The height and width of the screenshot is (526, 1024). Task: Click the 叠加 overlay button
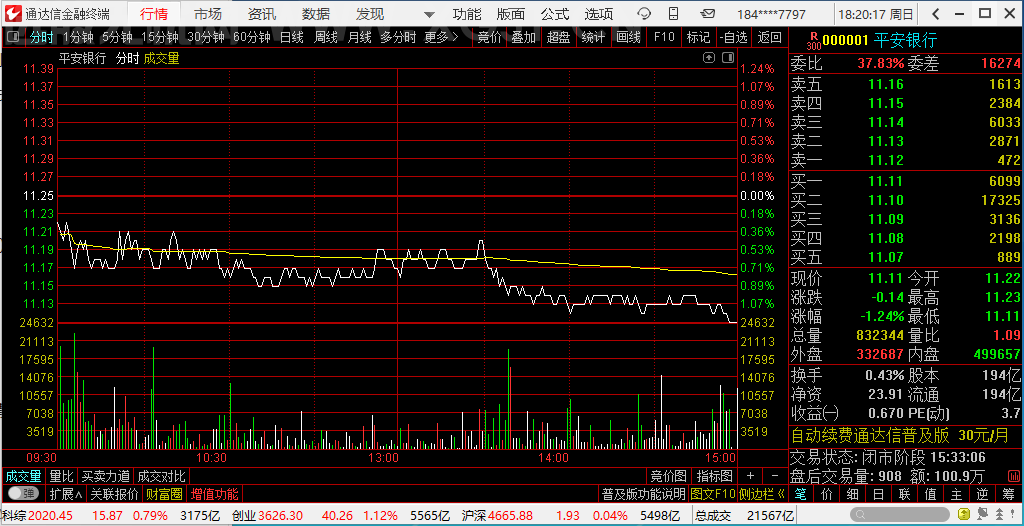[523, 37]
